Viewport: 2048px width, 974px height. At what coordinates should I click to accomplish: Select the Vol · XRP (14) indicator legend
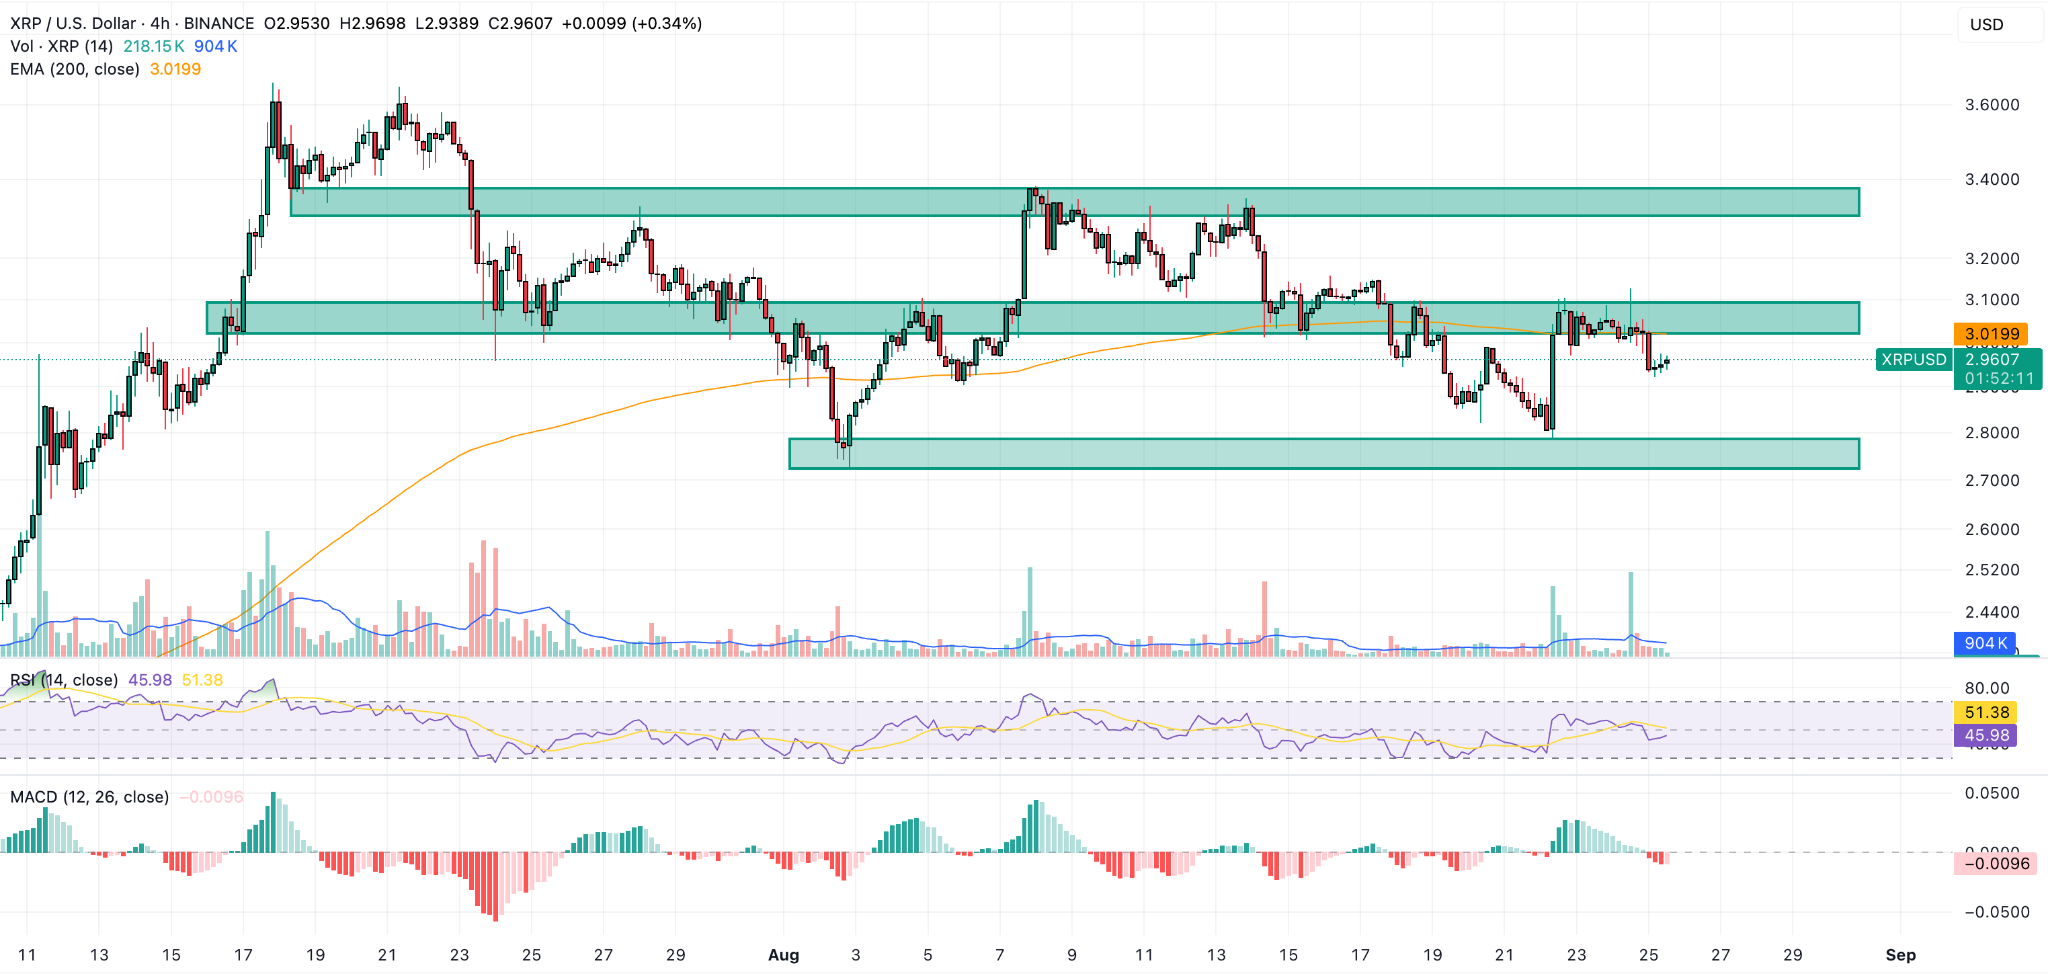point(61,46)
